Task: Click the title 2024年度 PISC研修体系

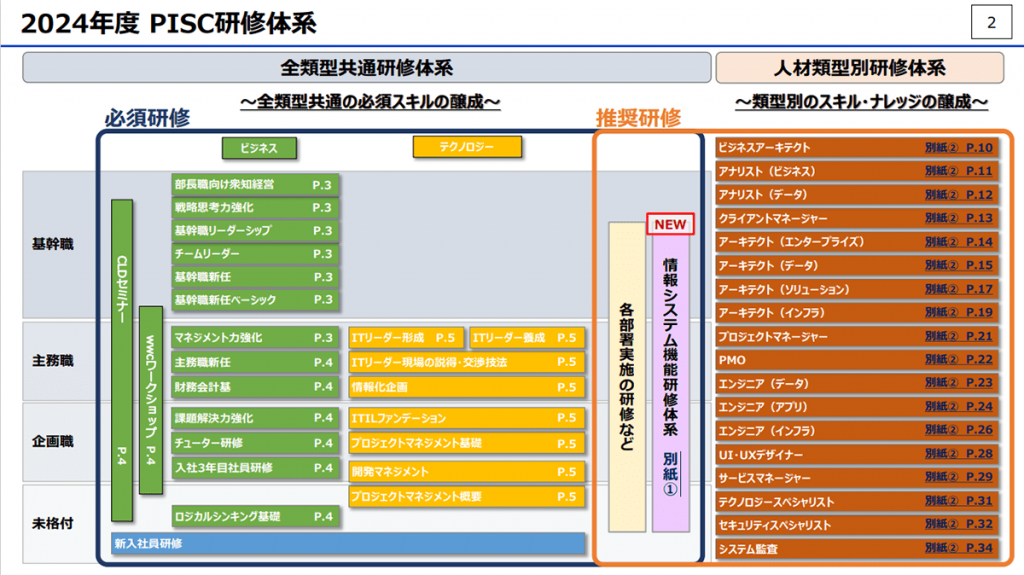Action: [169, 24]
